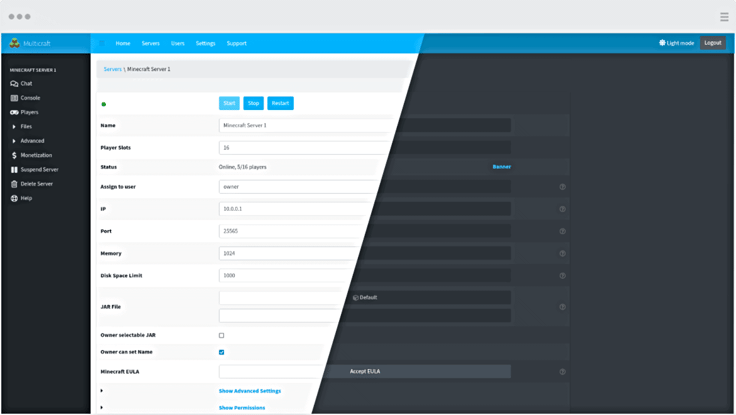Open the Chat icon in sidebar
Viewport: 736px width, 415px height.
click(14, 84)
